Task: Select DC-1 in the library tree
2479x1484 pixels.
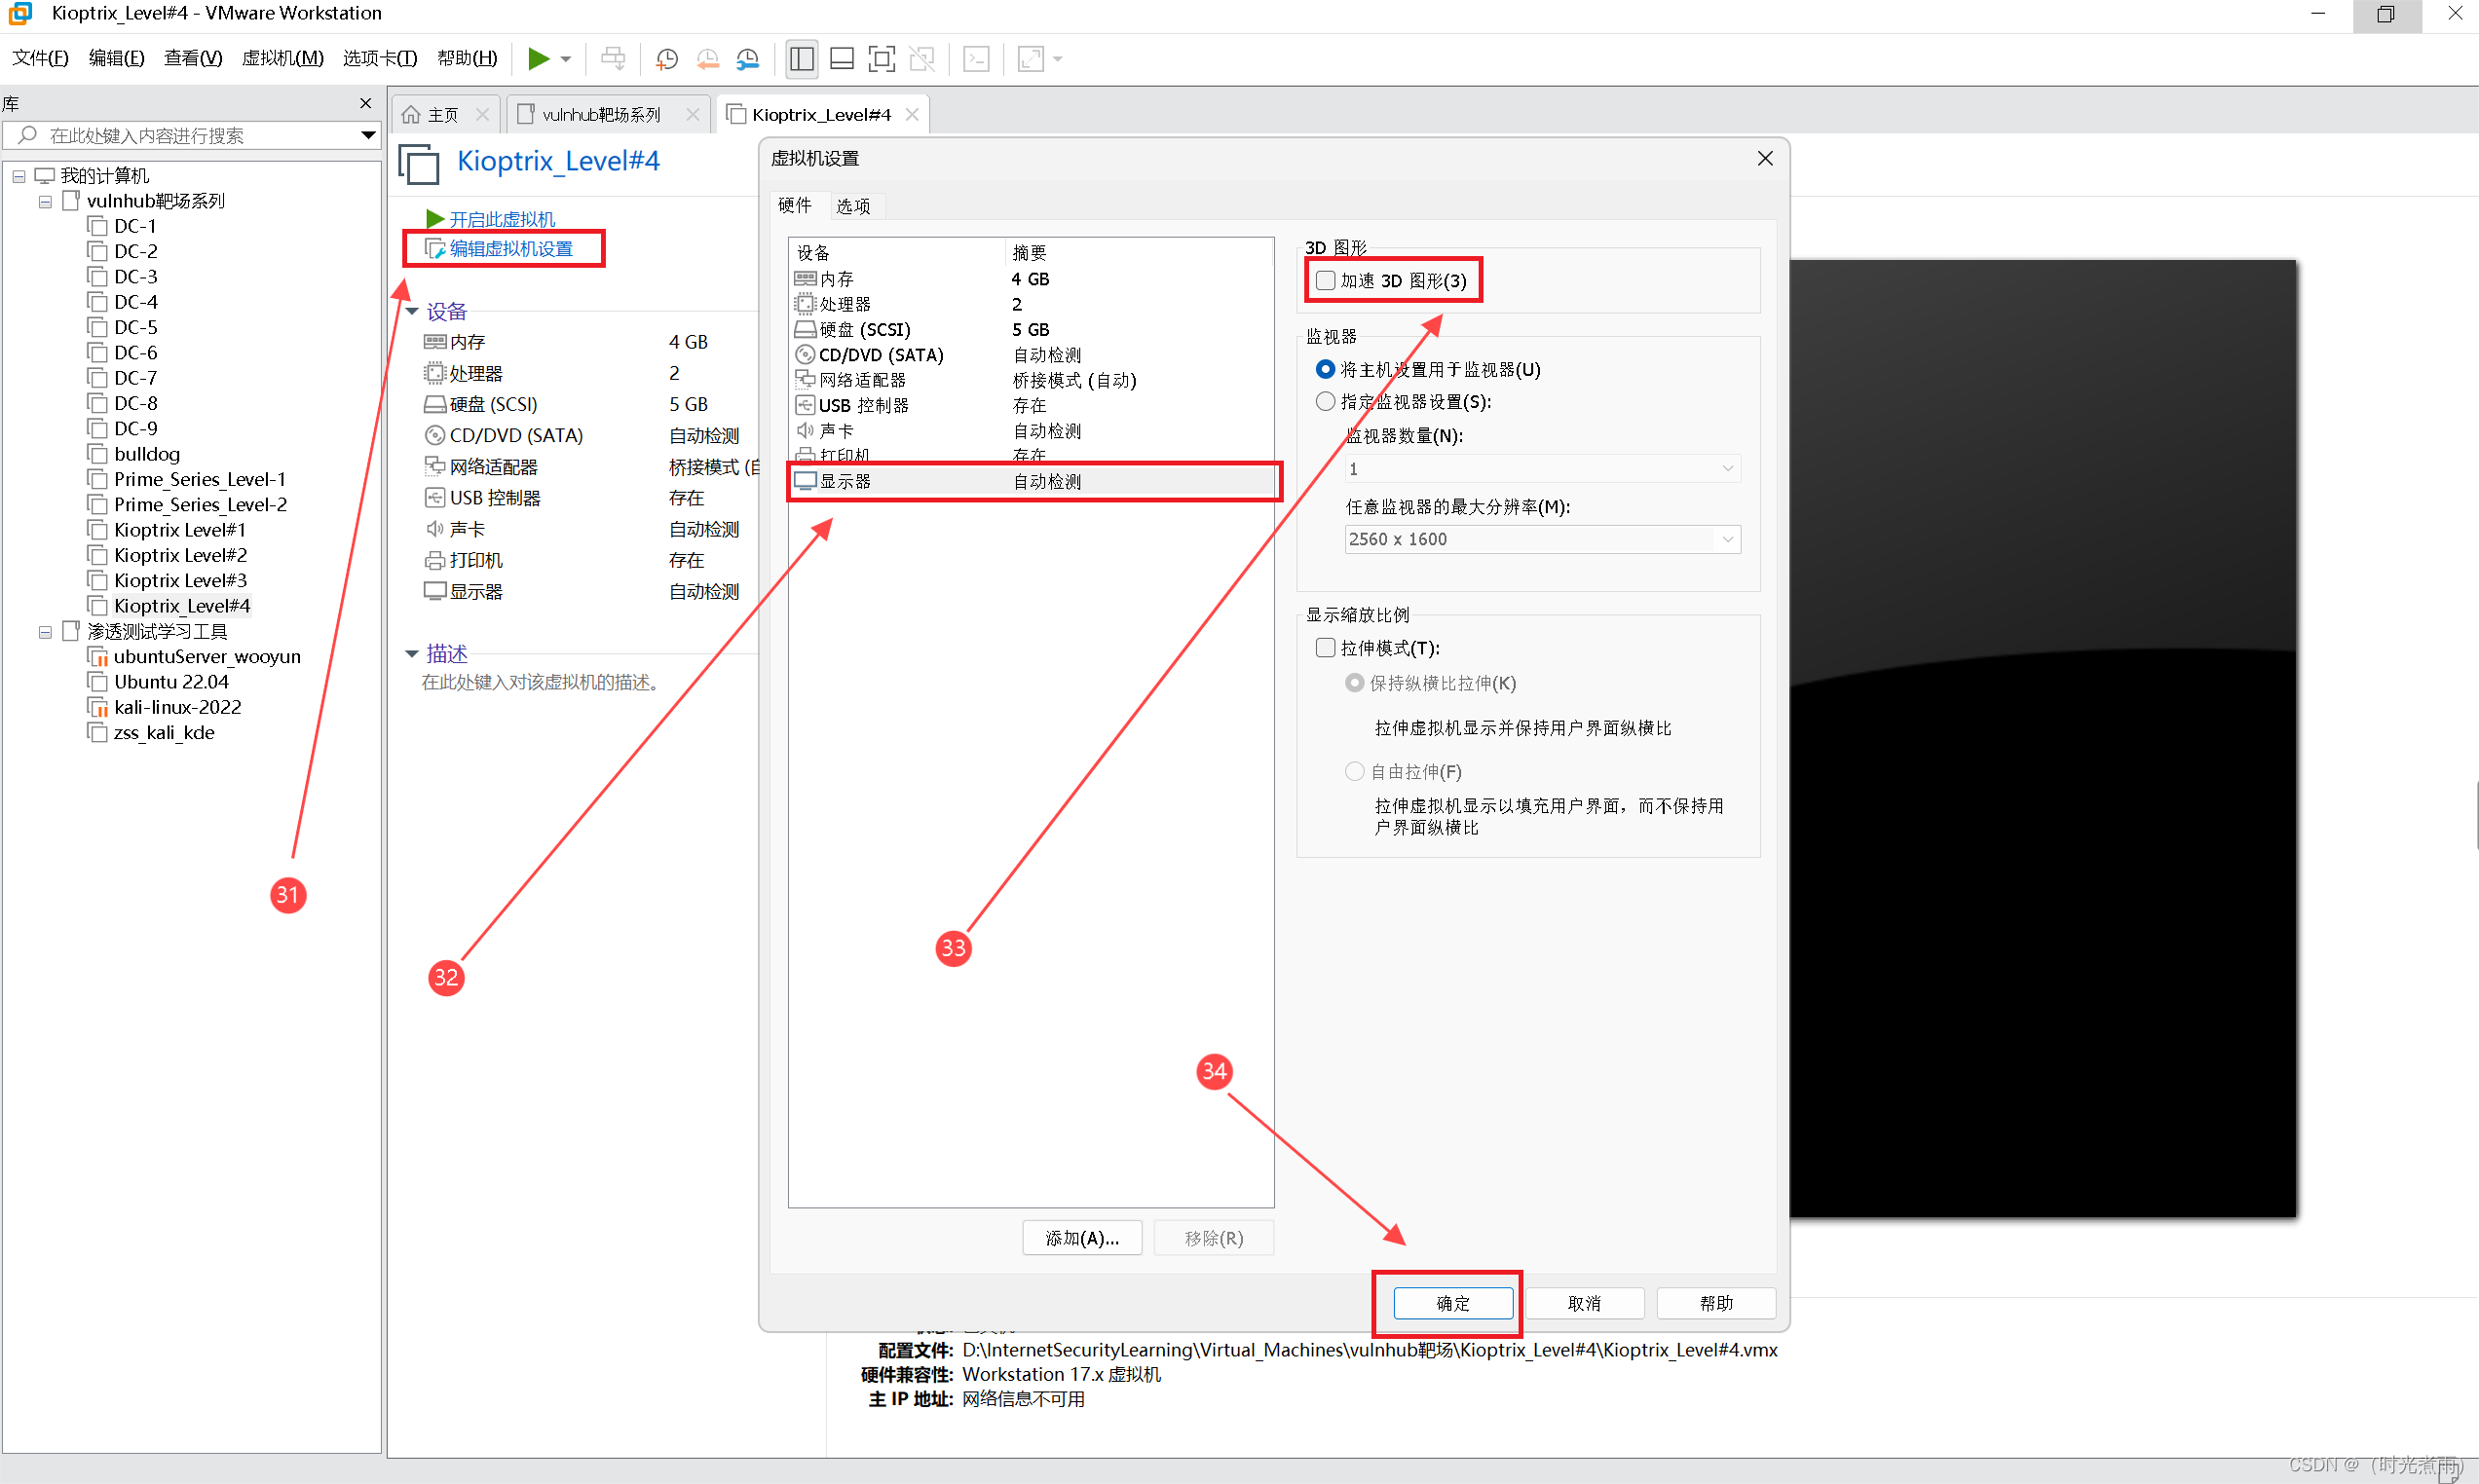Action: pyautogui.click(x=135, y=226)
